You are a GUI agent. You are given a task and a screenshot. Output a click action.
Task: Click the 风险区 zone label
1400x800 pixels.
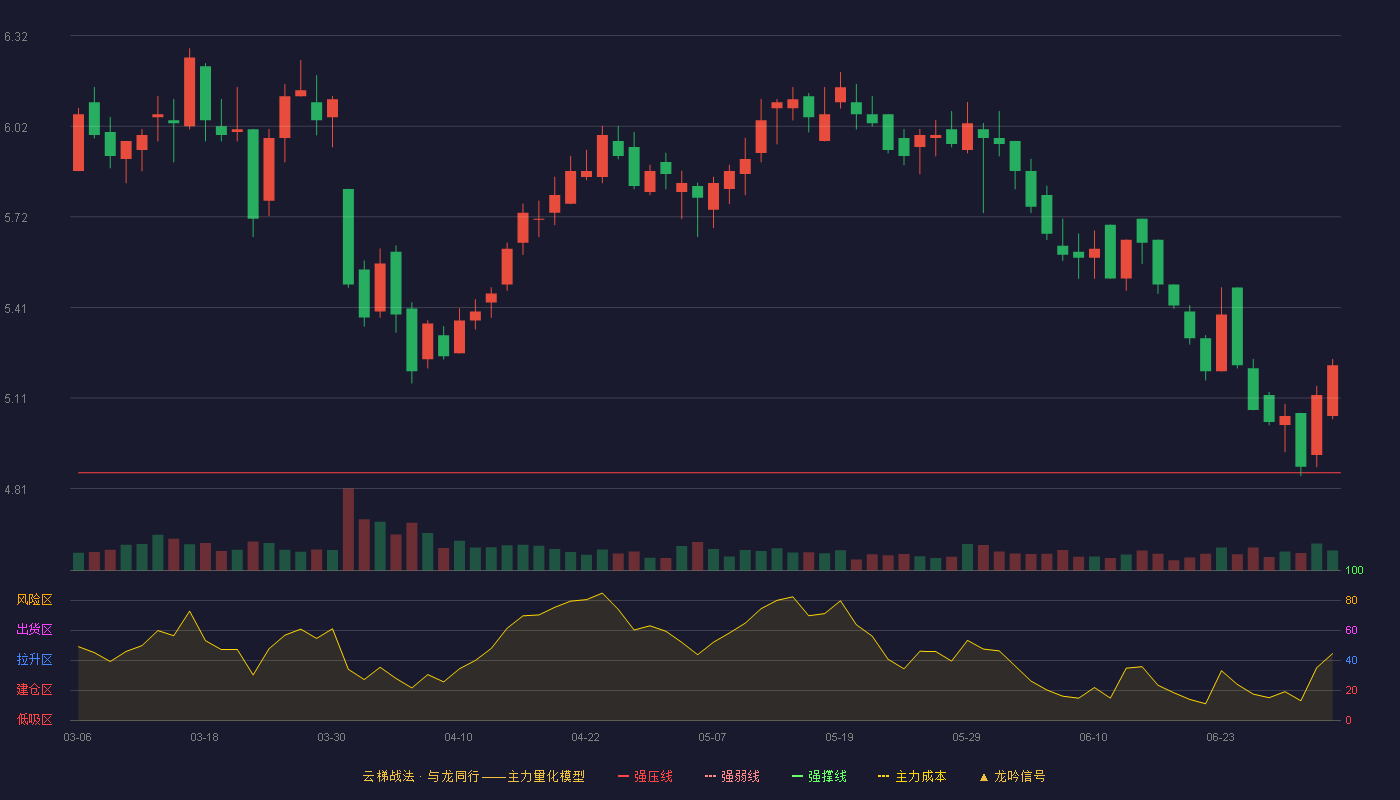tap(34, 600)
